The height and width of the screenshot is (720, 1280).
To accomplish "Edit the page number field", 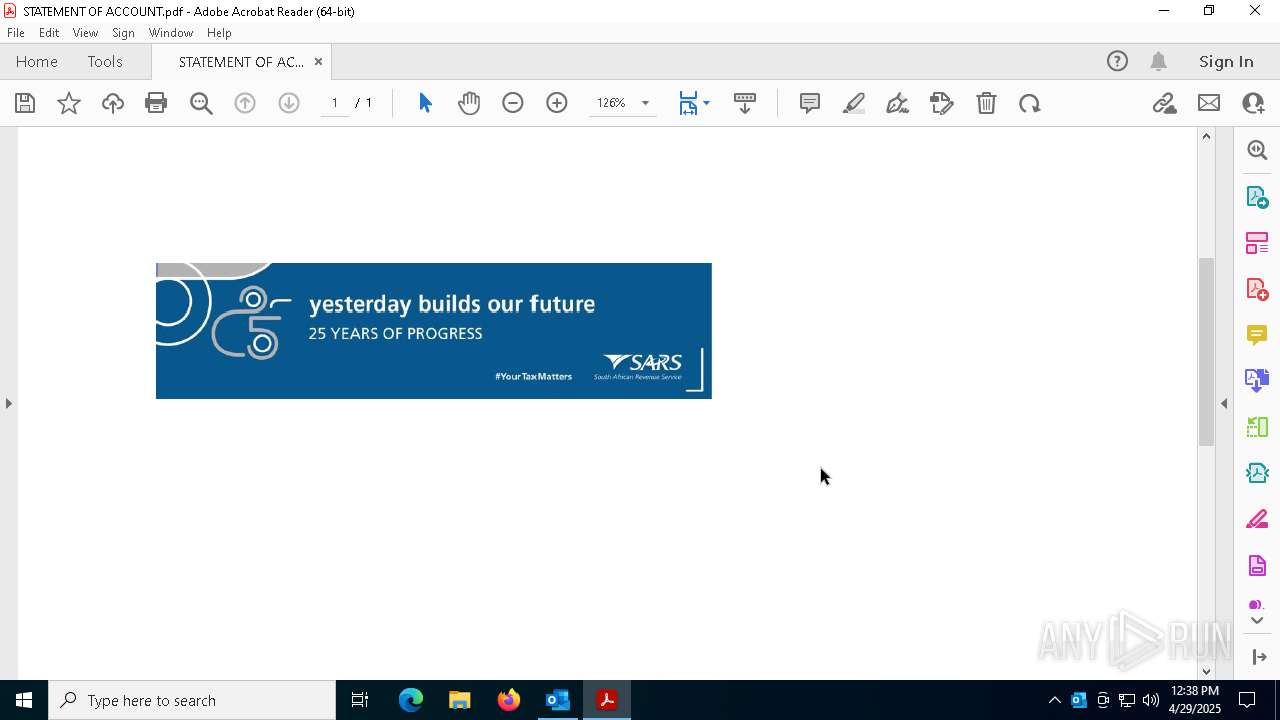I will [x=335, y=103].
